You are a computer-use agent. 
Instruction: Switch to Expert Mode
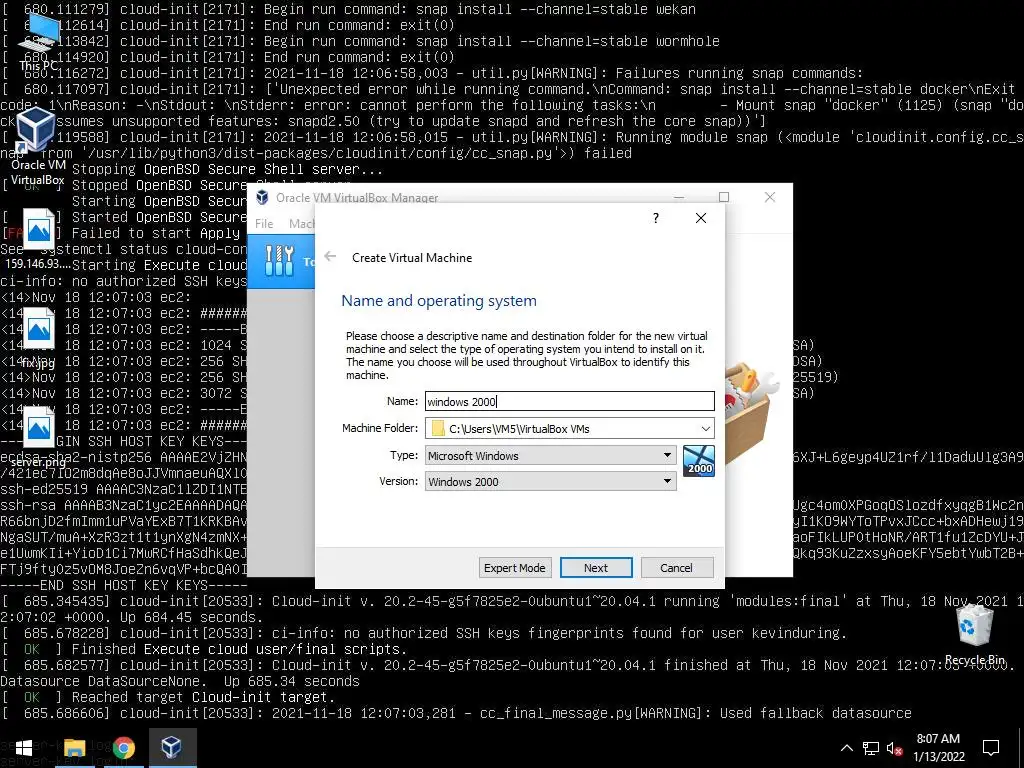click(x=515, y=568)
